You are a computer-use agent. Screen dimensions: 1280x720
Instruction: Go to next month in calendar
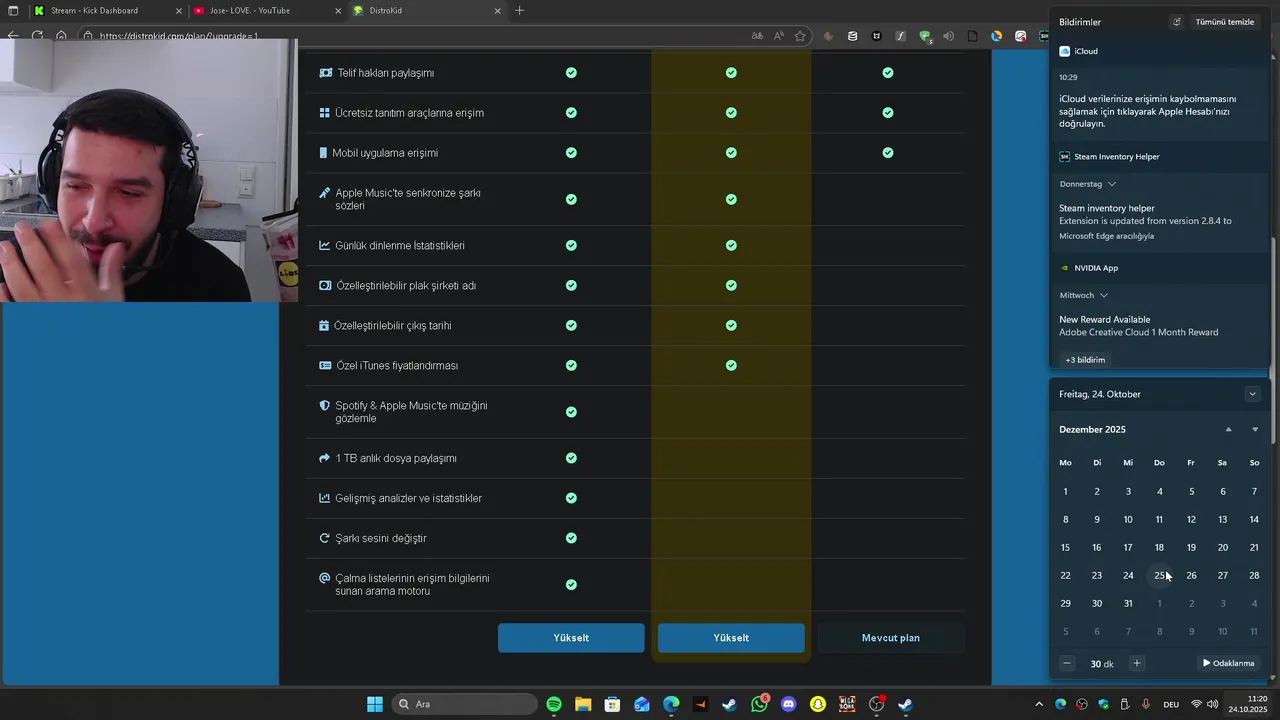click(x=1255, y=429)
